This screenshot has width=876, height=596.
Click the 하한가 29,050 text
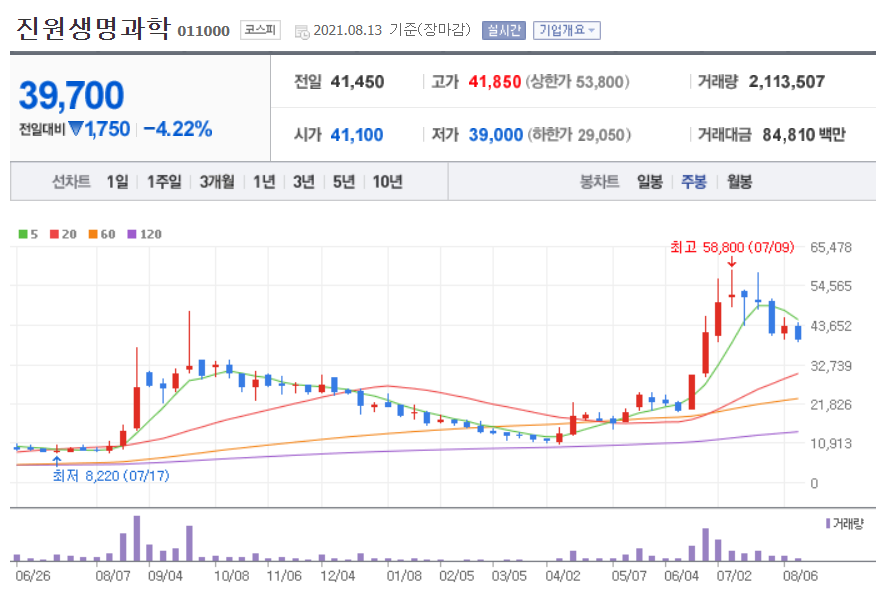tap(579, 135)
